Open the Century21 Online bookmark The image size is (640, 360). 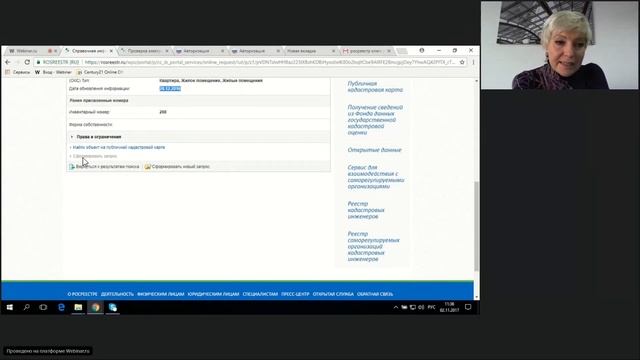[100, 72]
